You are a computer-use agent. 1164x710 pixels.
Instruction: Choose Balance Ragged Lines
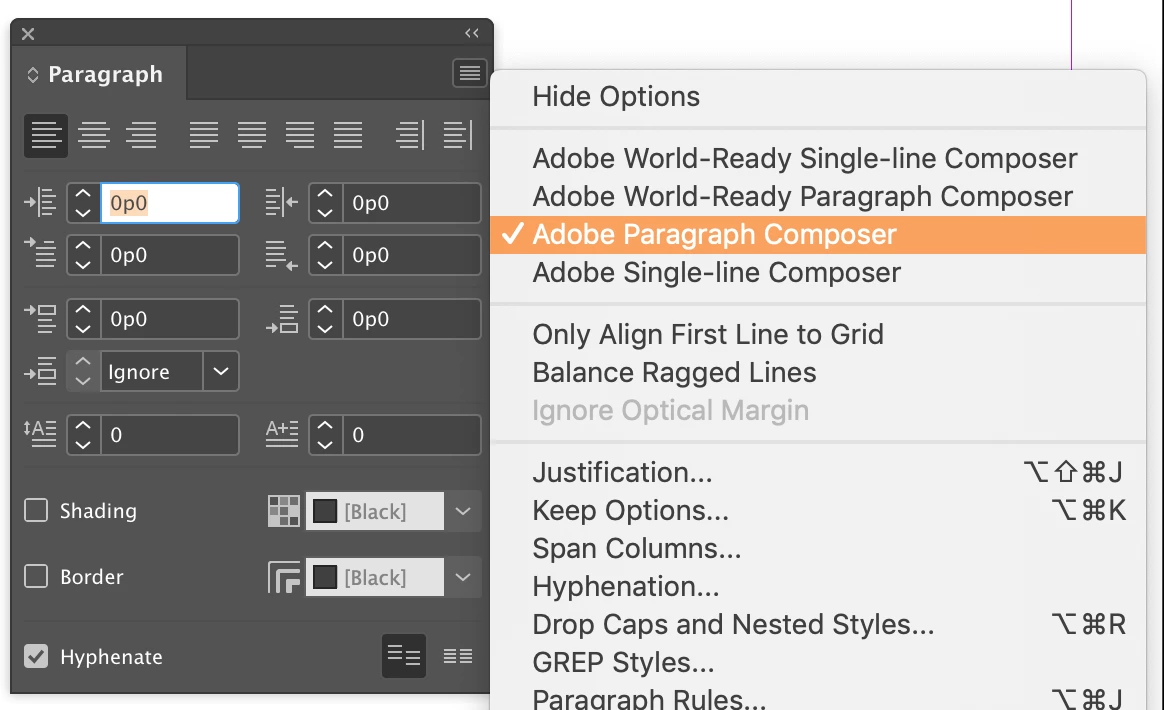tap(818, 372)
